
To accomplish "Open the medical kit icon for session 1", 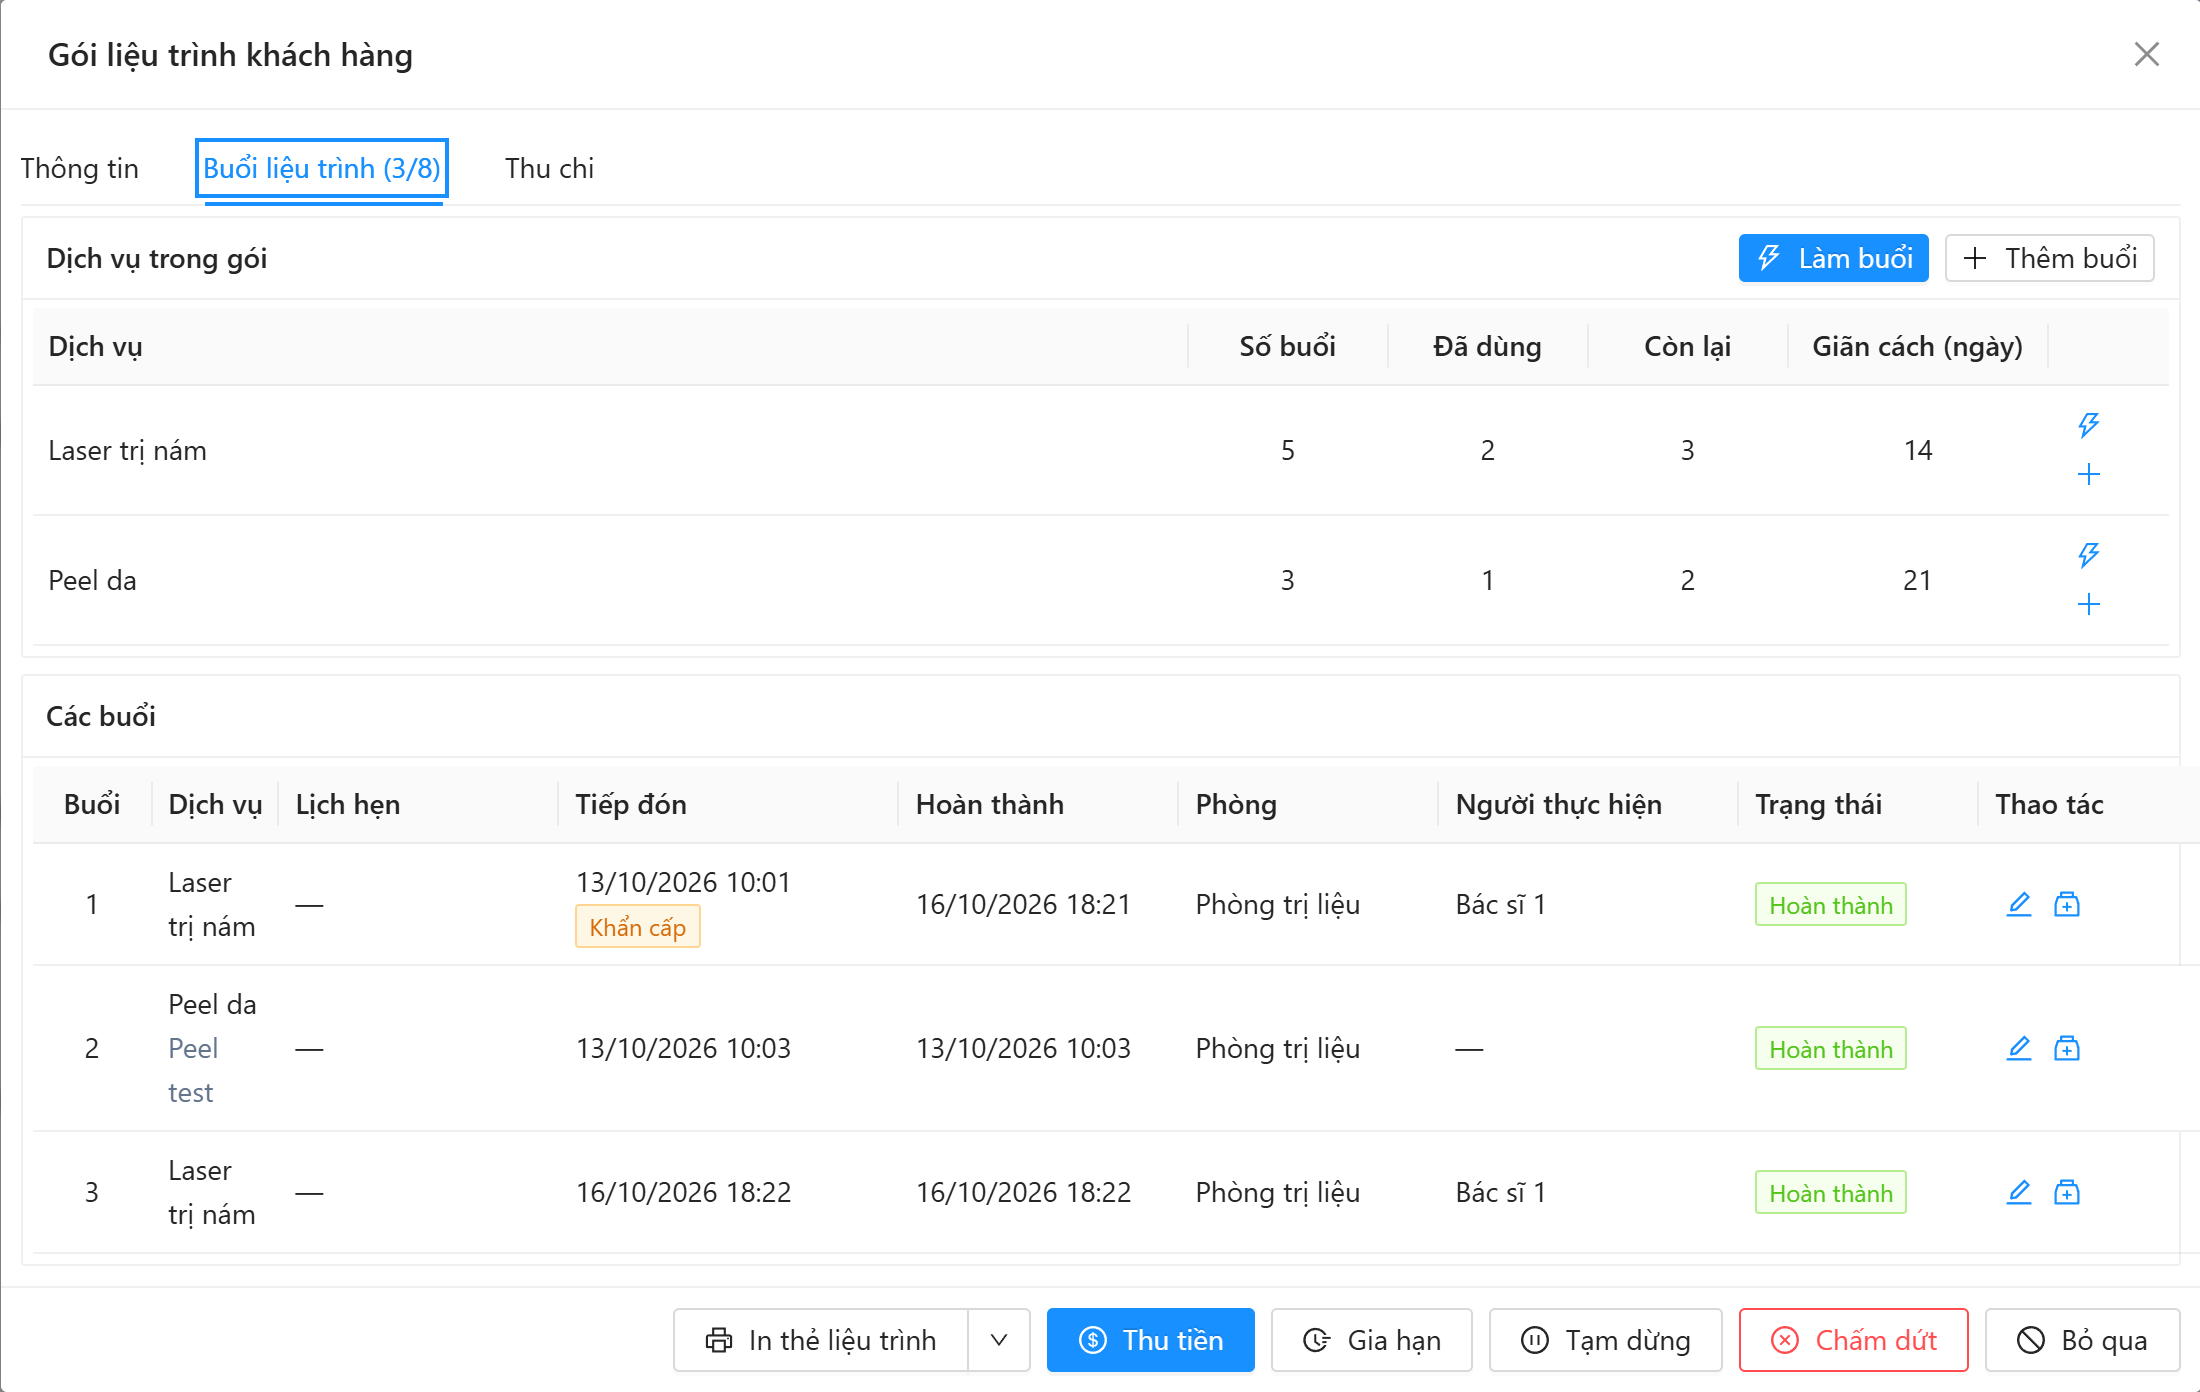I will 2067,904.
